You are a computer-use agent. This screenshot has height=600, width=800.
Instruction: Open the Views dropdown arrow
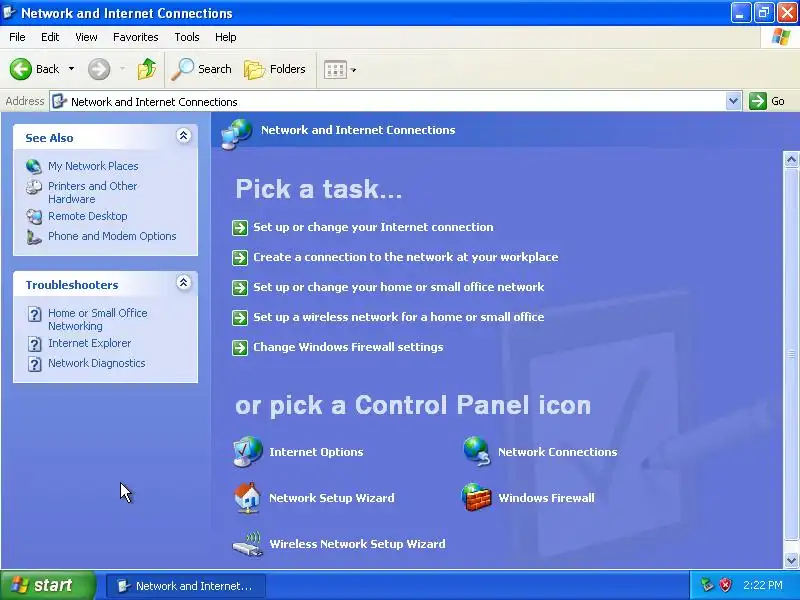[354, 70]
